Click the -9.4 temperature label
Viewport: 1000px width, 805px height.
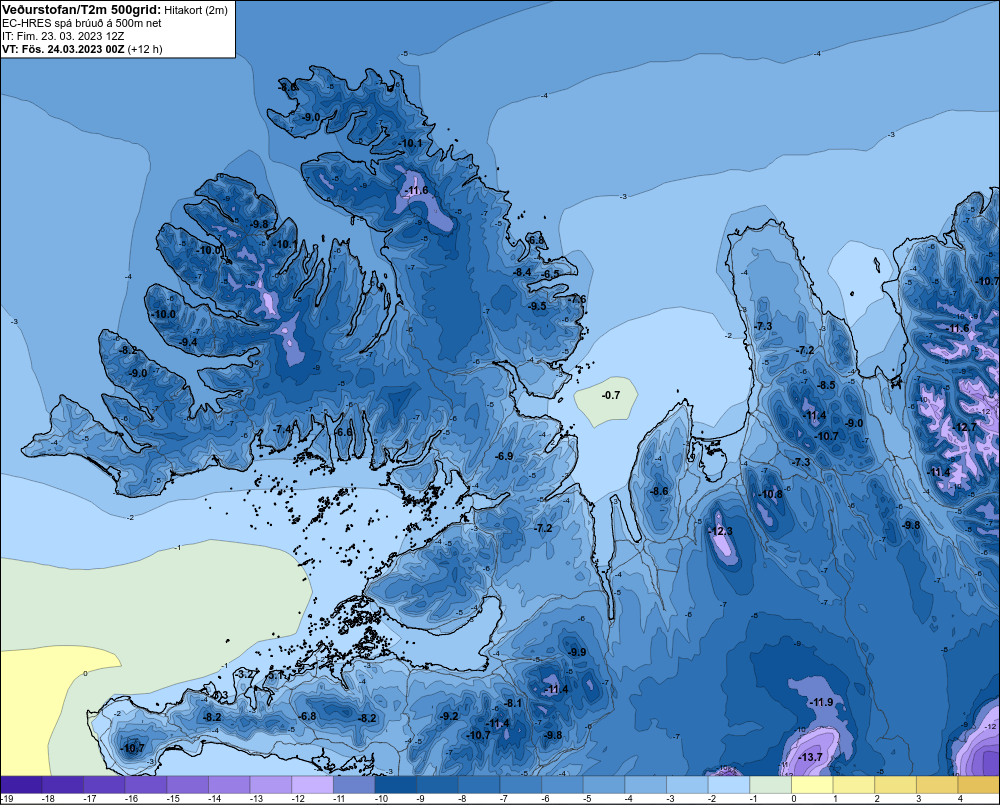click(x=188, y=343)
